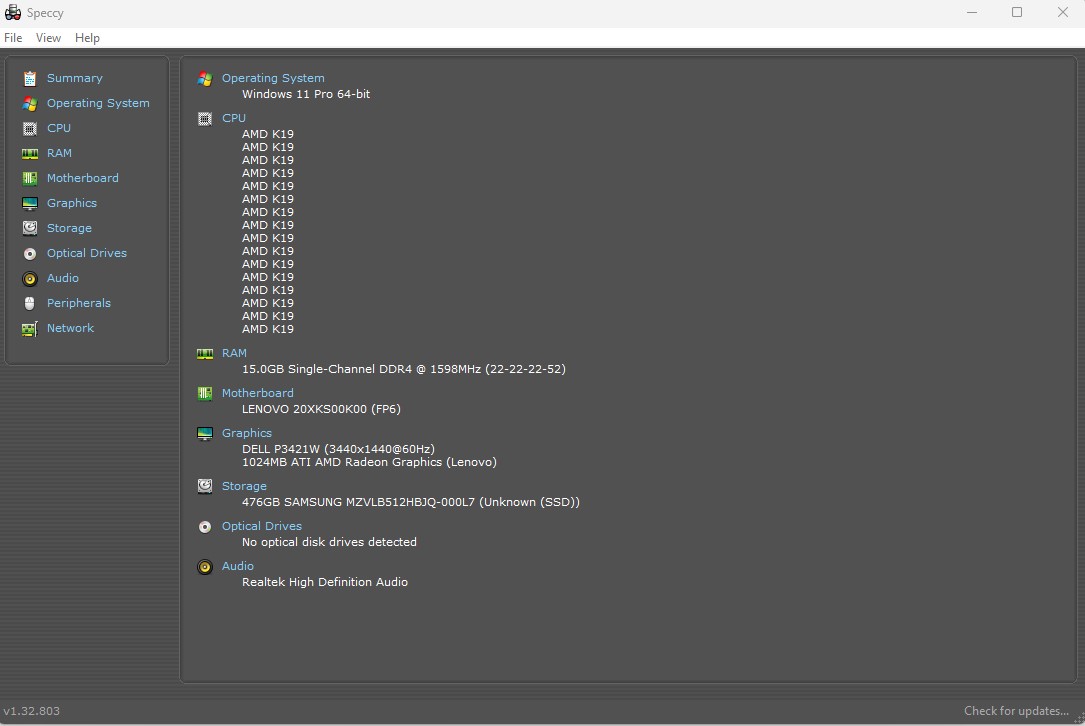This screenshot has height=726, width=1085.
Task: Click the 15.0GB Single-Channel DDR4 RAM text
Action: 404,369
